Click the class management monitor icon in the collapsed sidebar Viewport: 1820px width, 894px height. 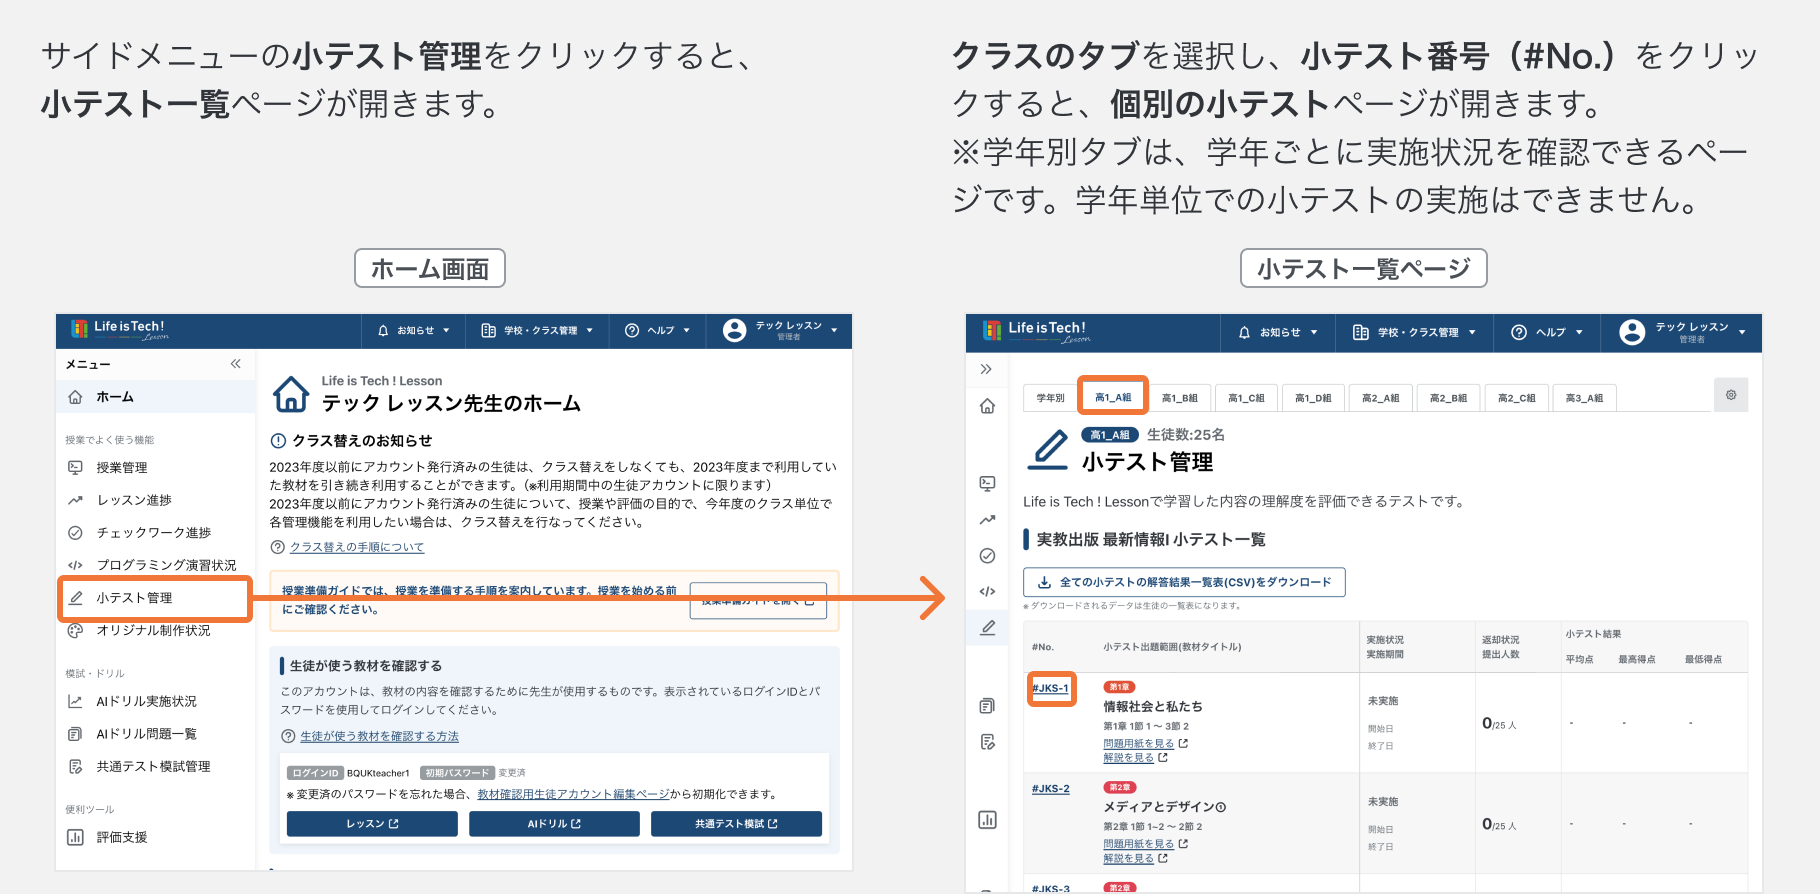(987, 483)
